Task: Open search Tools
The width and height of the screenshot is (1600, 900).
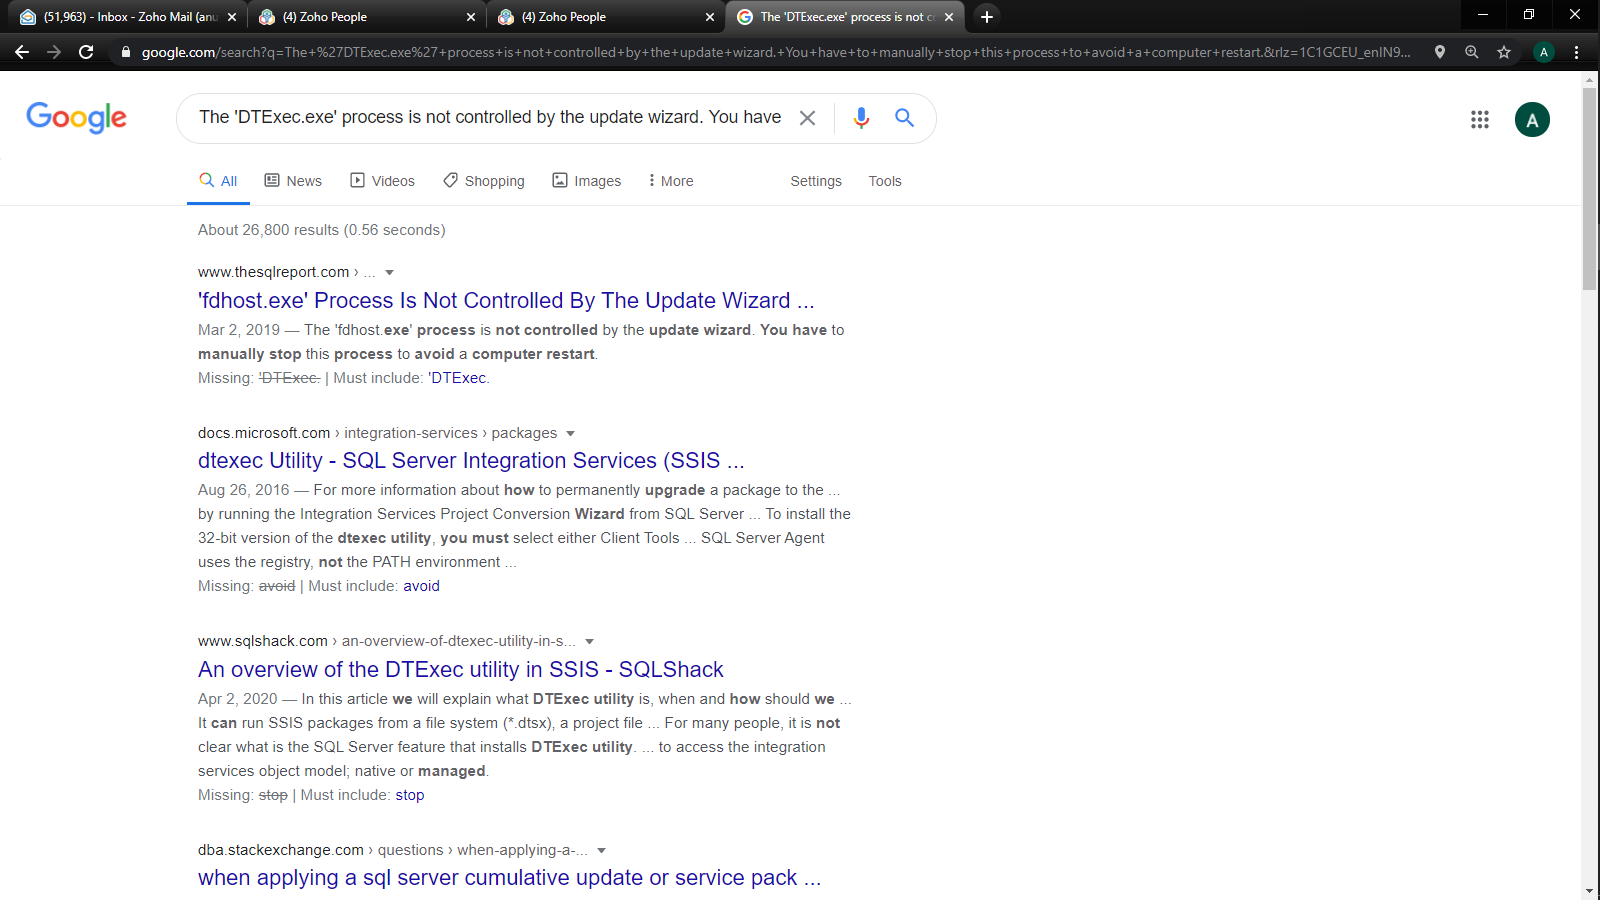Action: coord(885,181)
